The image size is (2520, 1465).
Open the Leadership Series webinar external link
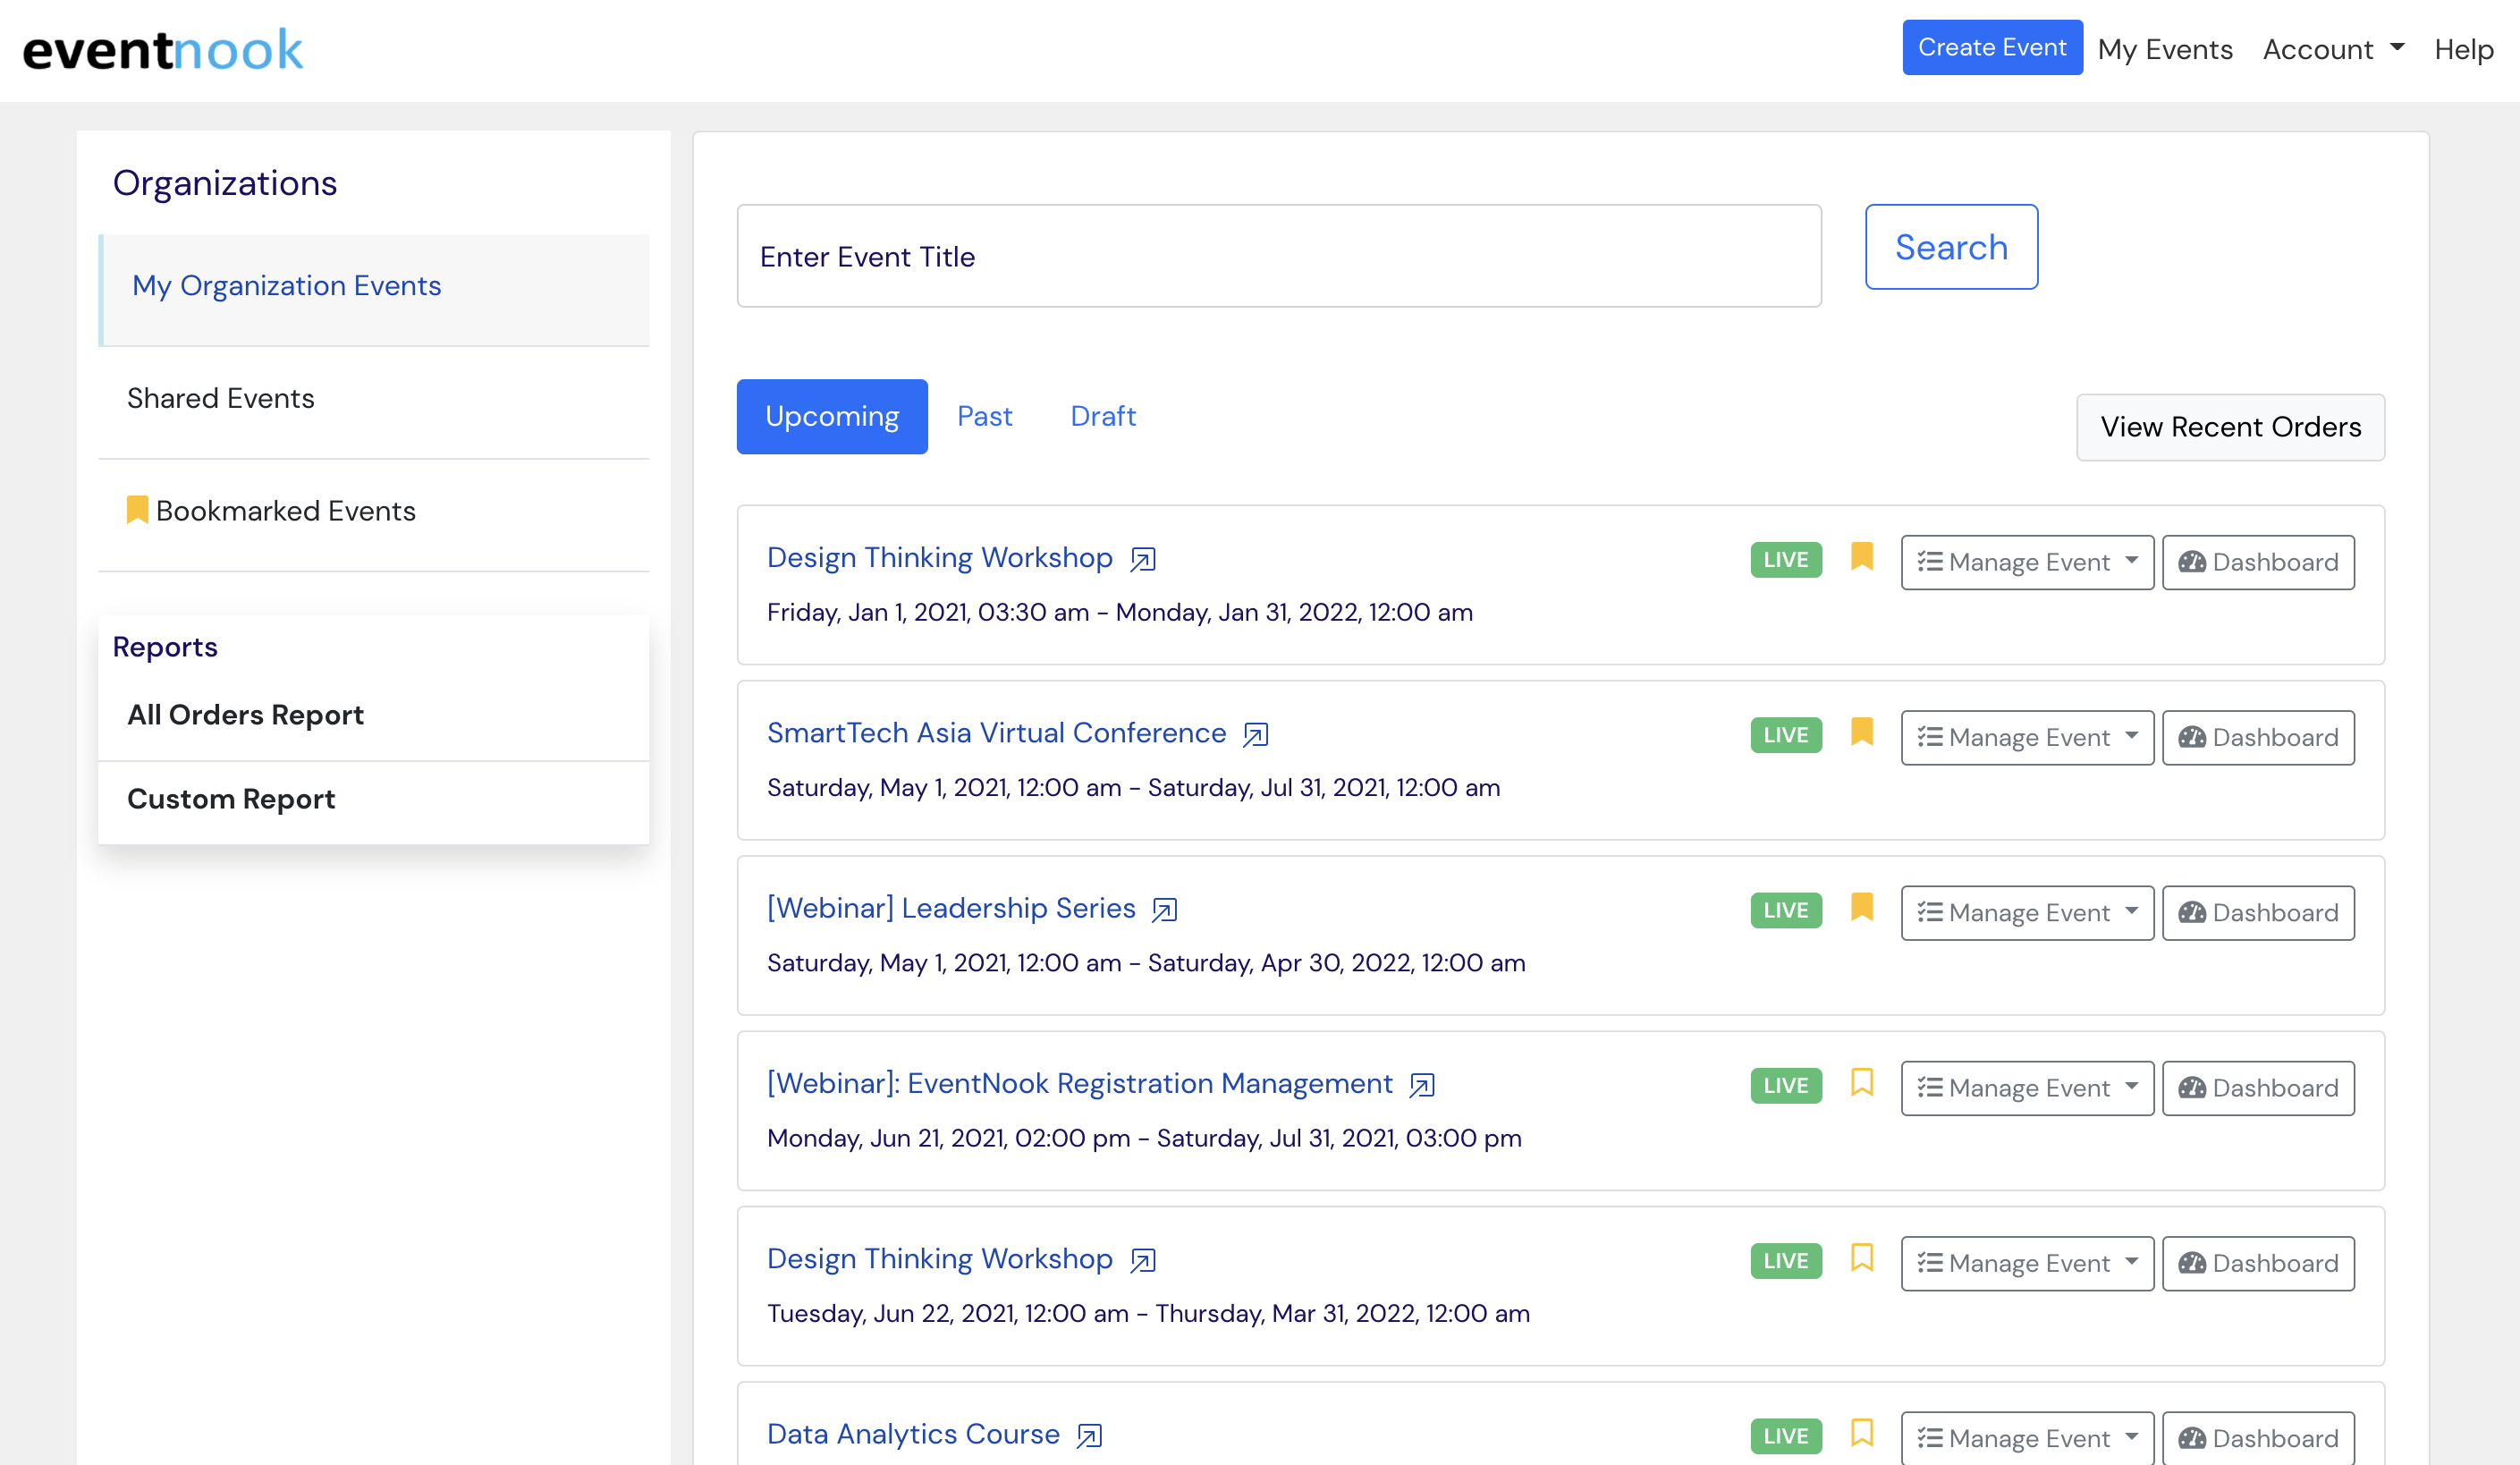point(1164,910)
